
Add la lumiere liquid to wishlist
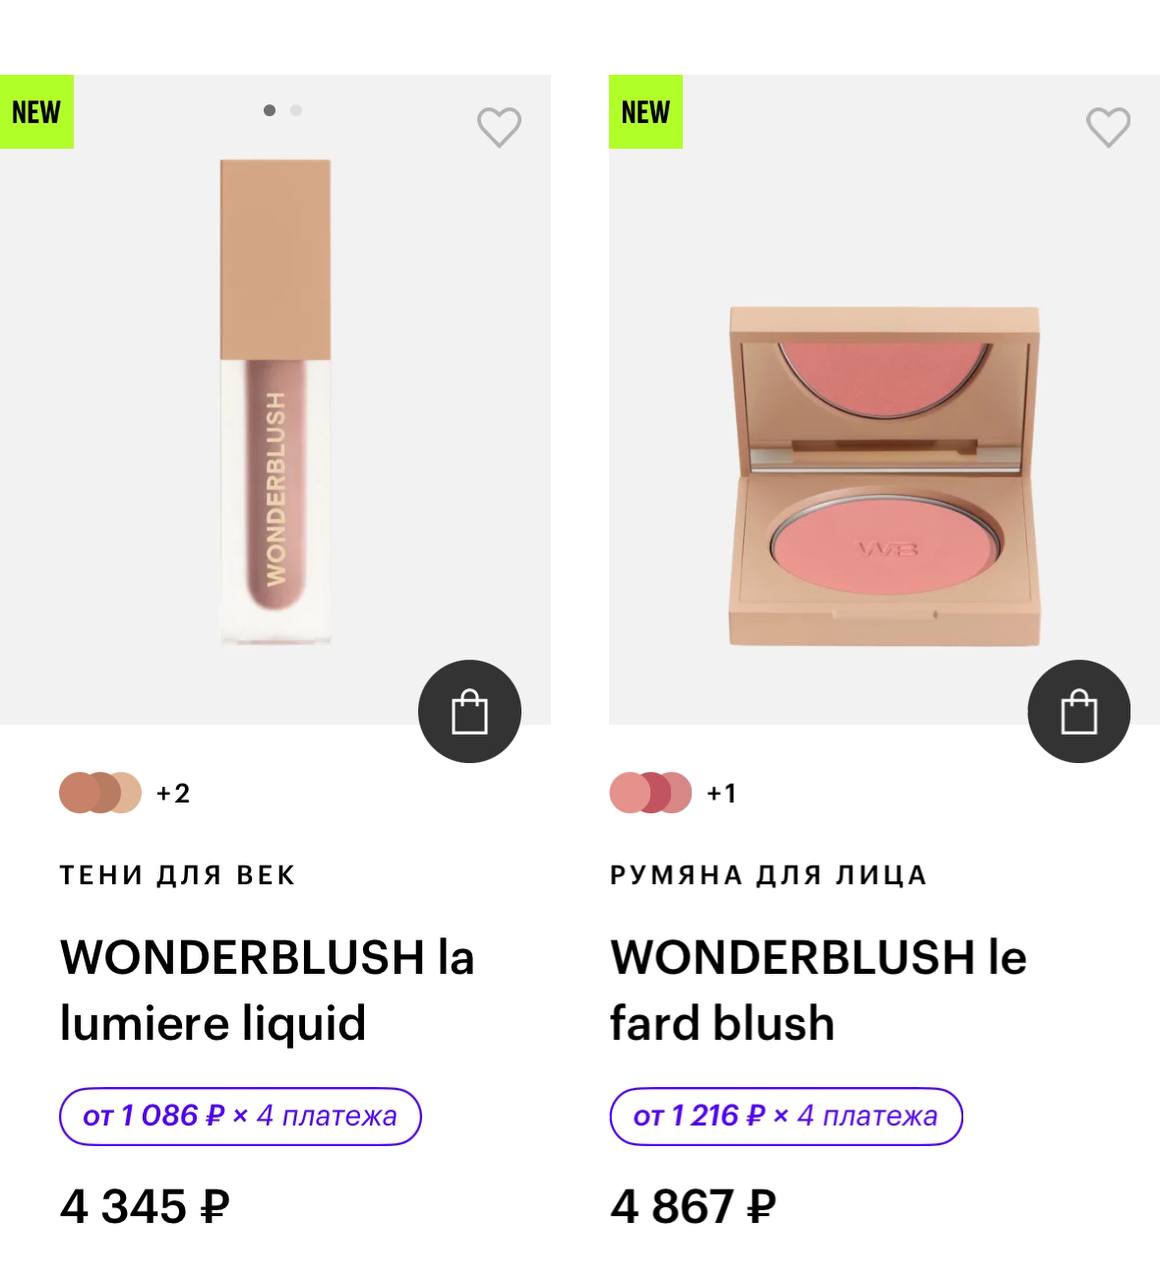[498, 127]
